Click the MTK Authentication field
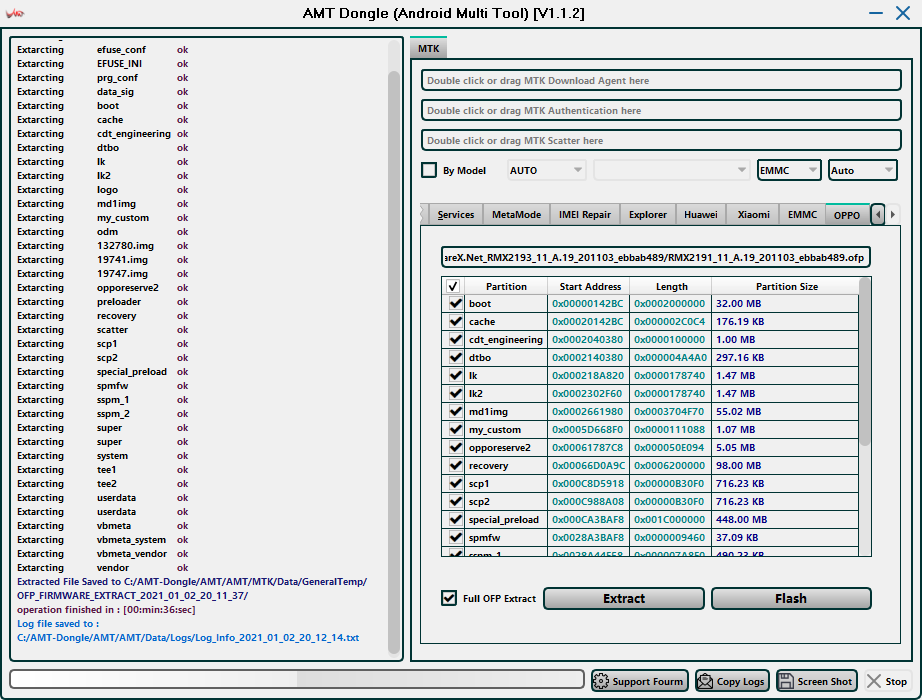Image resolution: width=922 pixels, height=700 pixels. coord(662,111)
